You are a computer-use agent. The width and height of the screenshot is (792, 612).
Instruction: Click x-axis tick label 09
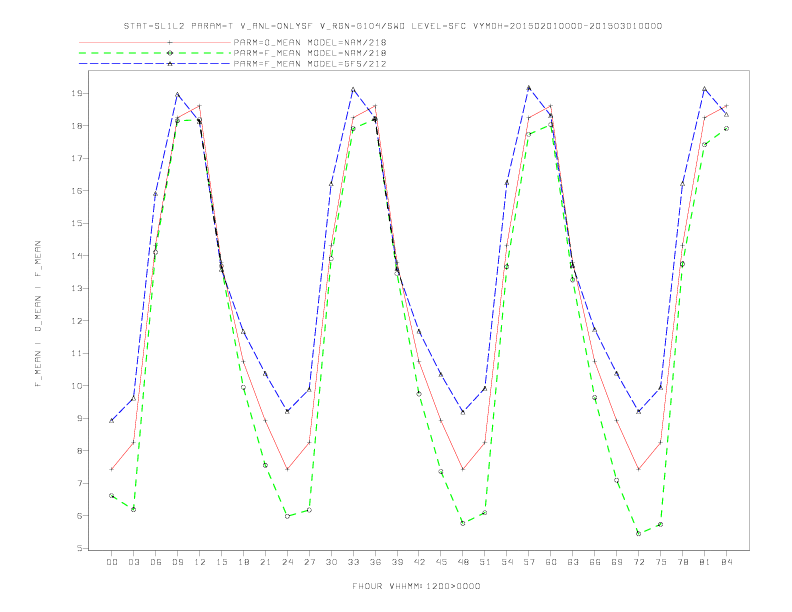[177, 562]
